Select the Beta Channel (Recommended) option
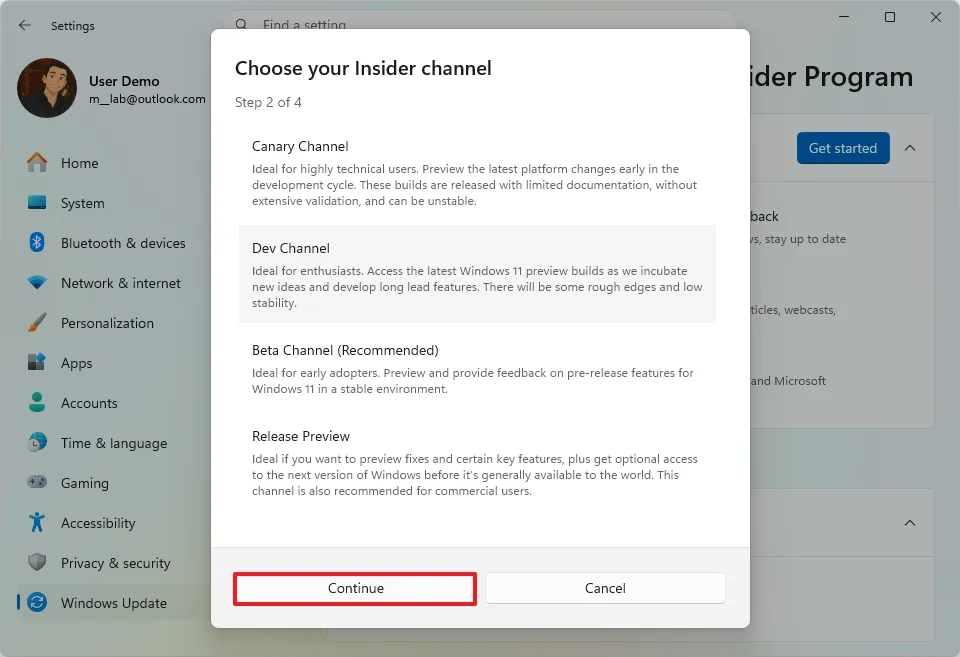 click(477, 366)
